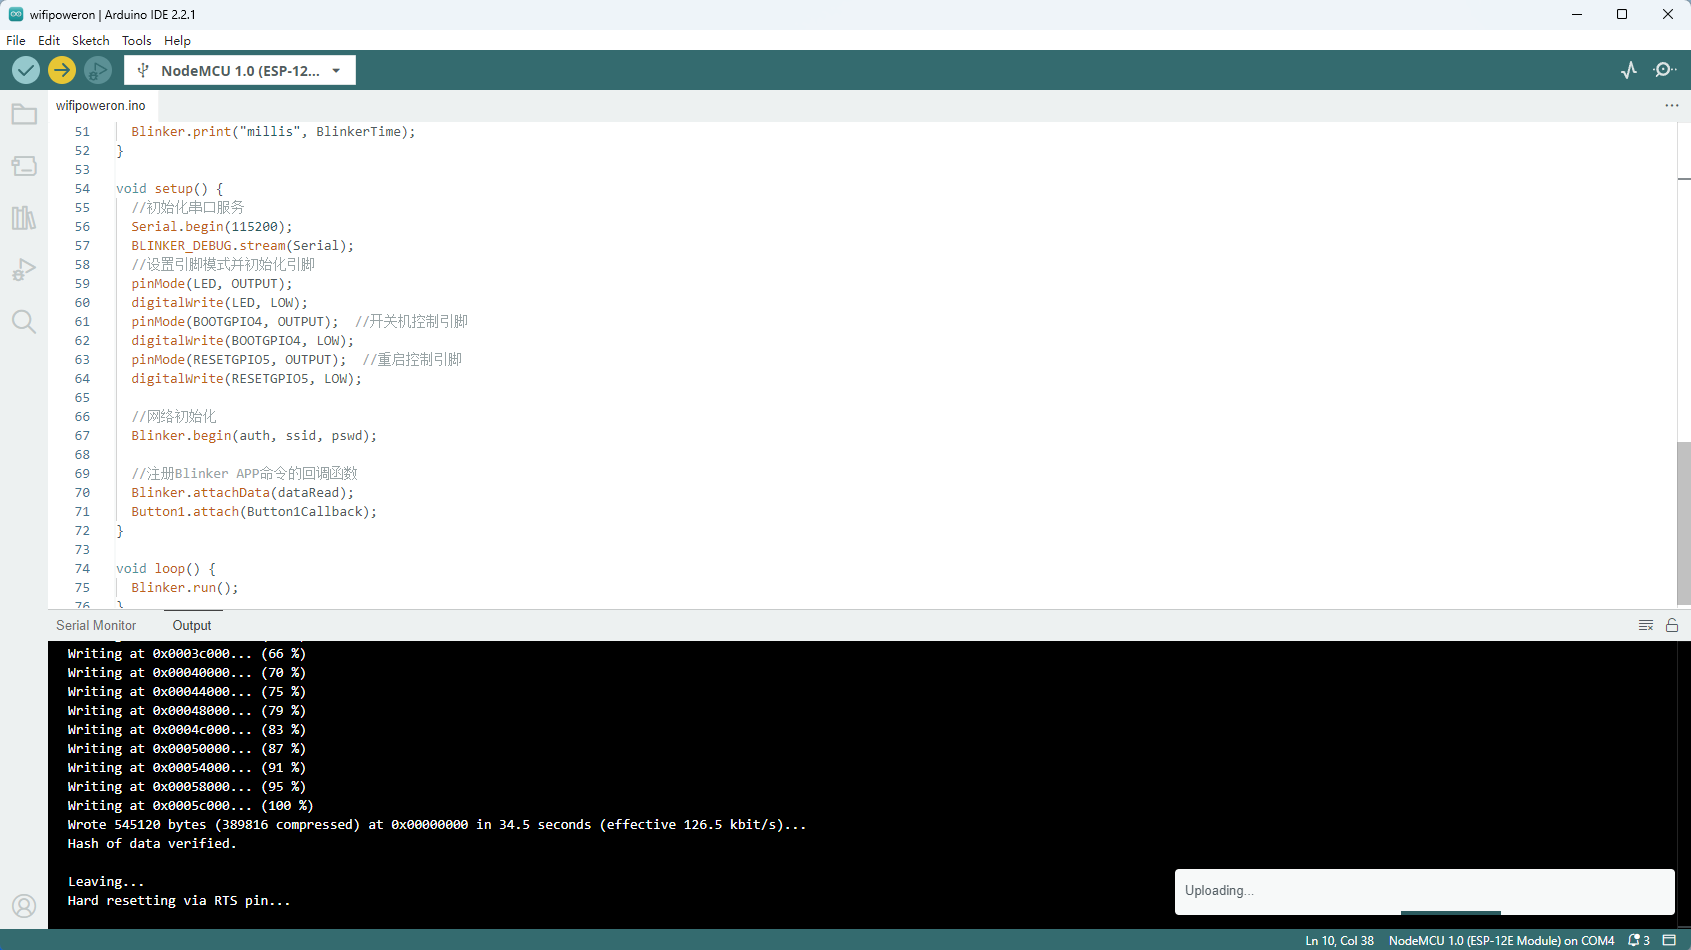Open the Tools menu
The height and width of the screenshot is (950, 1691).
coord(137,41)
